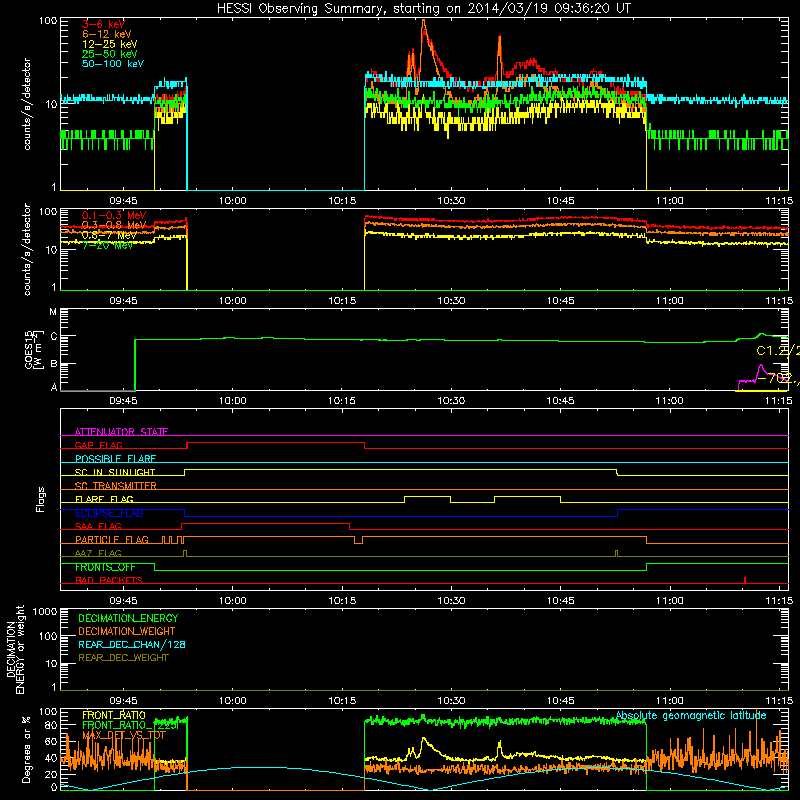
Task: Click the 7-20 MeV legend label
Action: (107, 245)
